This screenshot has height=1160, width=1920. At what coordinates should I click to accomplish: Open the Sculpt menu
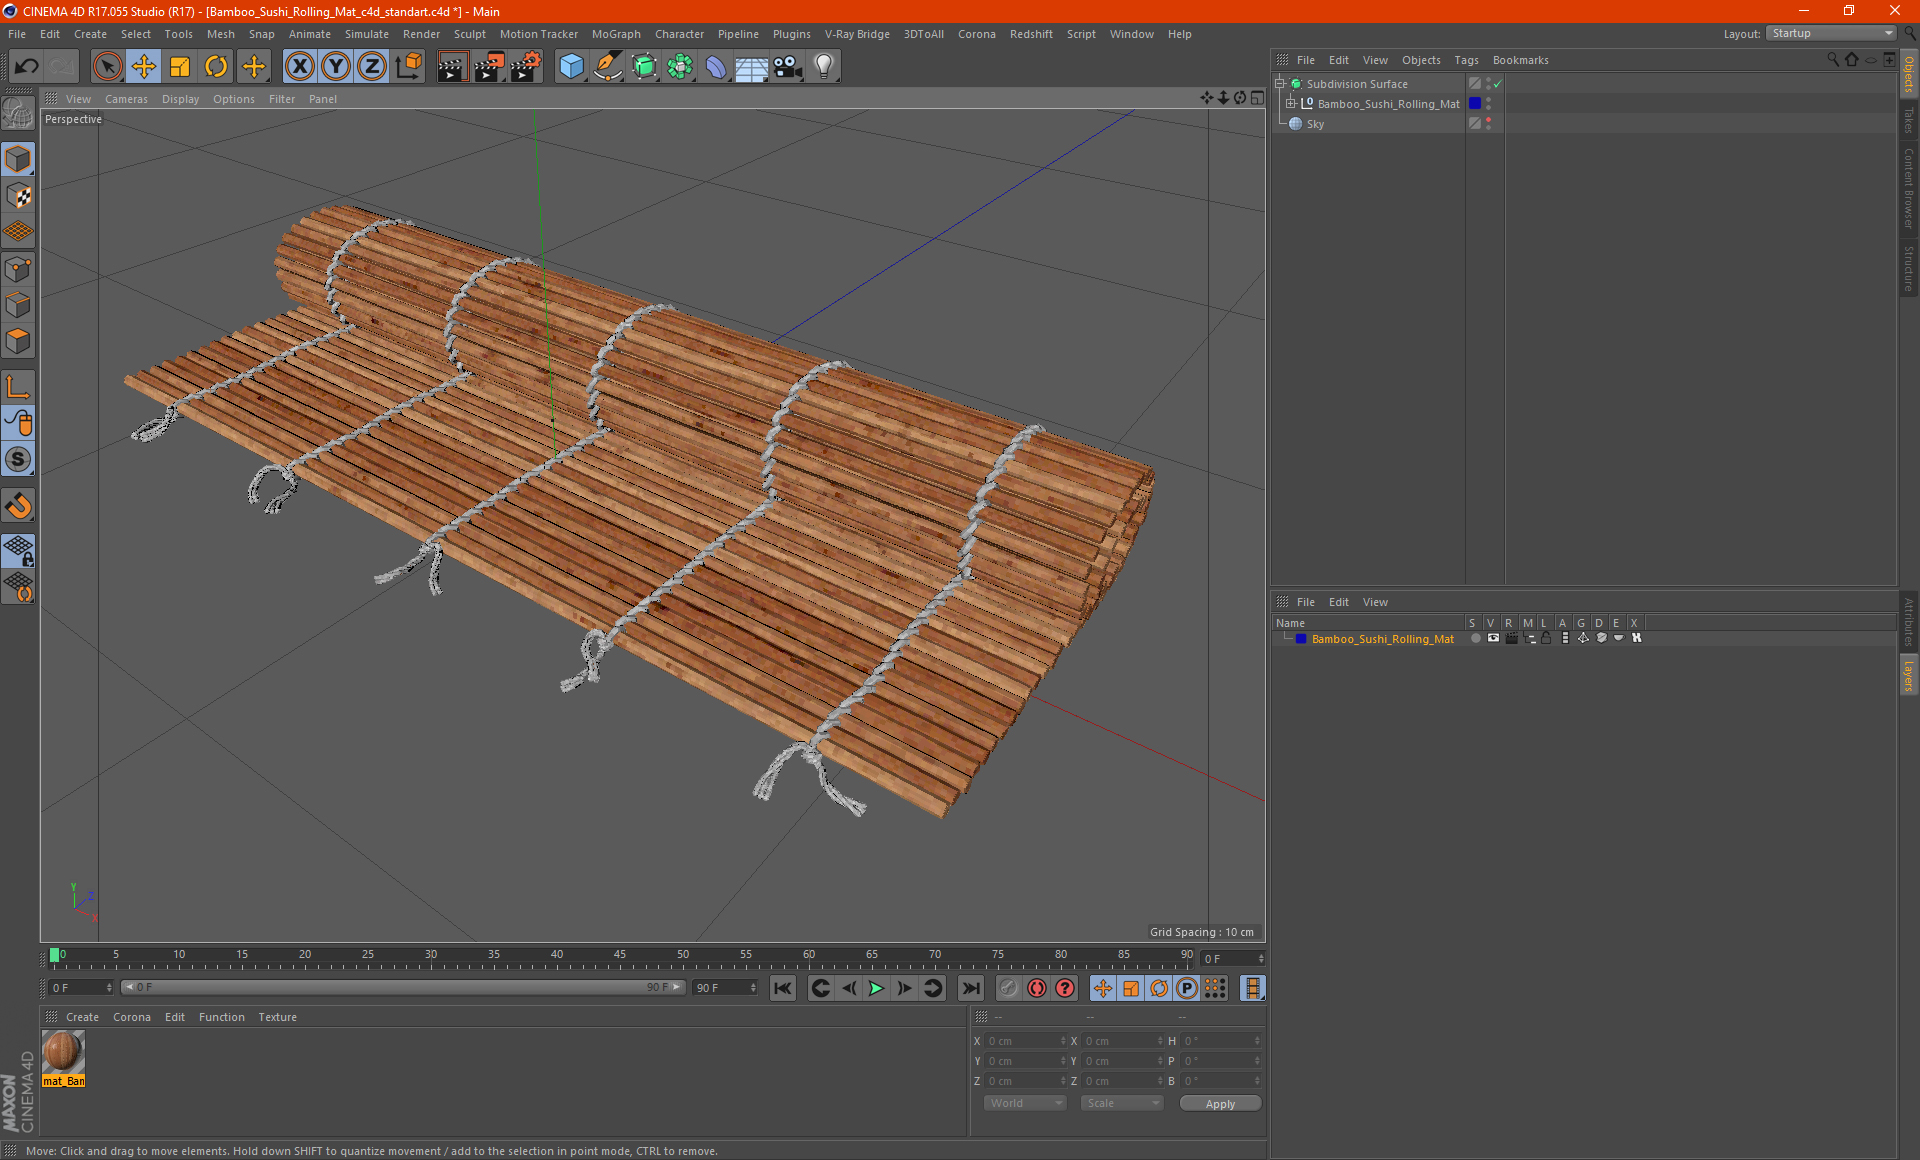(x=469, y=34)
